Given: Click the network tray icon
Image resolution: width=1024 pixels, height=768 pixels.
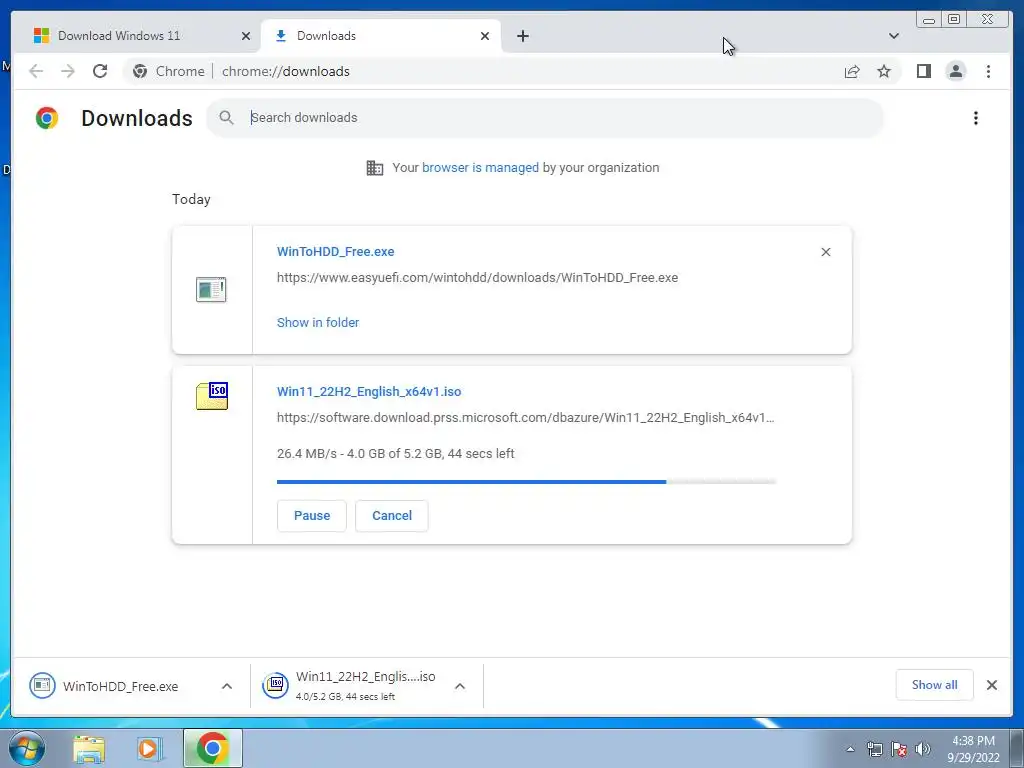Looking at the screenshot, I should (x=874, y=749).
